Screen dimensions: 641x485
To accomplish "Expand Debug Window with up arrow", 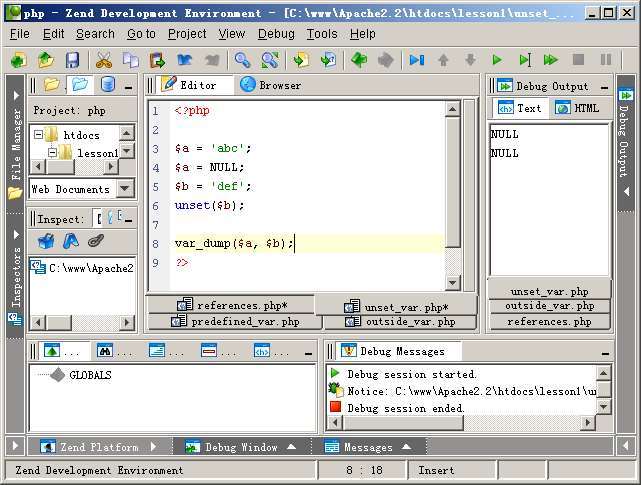I will (x=291, y=447).
